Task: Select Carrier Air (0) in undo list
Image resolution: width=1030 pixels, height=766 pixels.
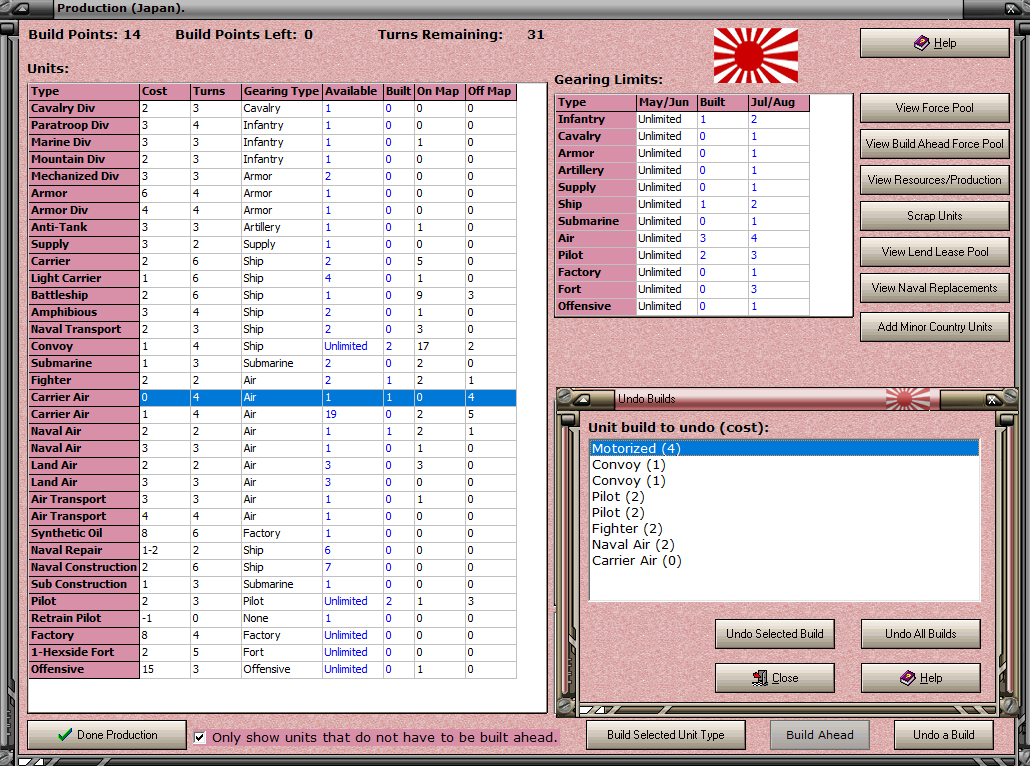Action: coord(784,560)
